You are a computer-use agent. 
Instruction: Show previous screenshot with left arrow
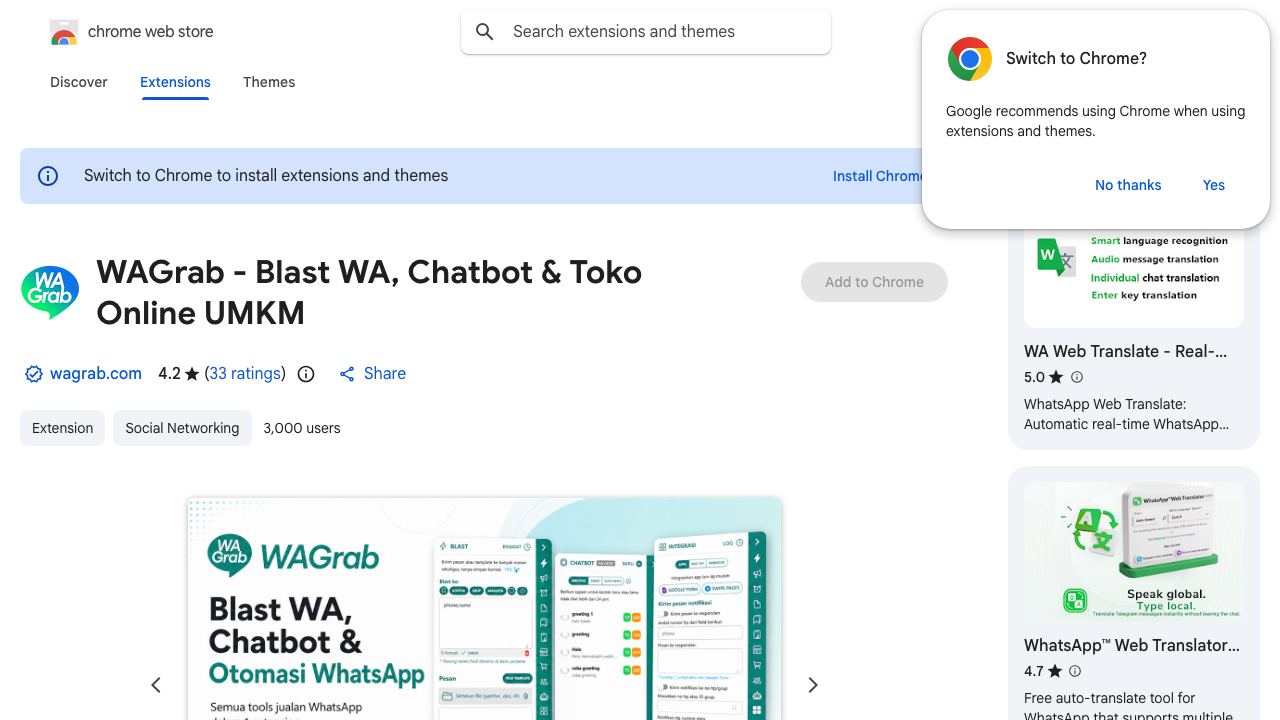pyautogui.click(x=156, y=685)
